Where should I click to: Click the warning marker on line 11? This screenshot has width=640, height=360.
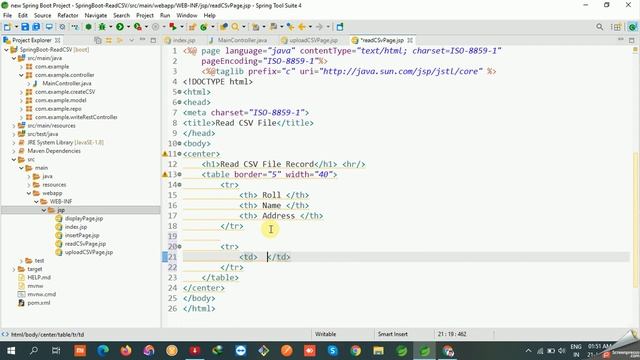[x=165, y=154]
